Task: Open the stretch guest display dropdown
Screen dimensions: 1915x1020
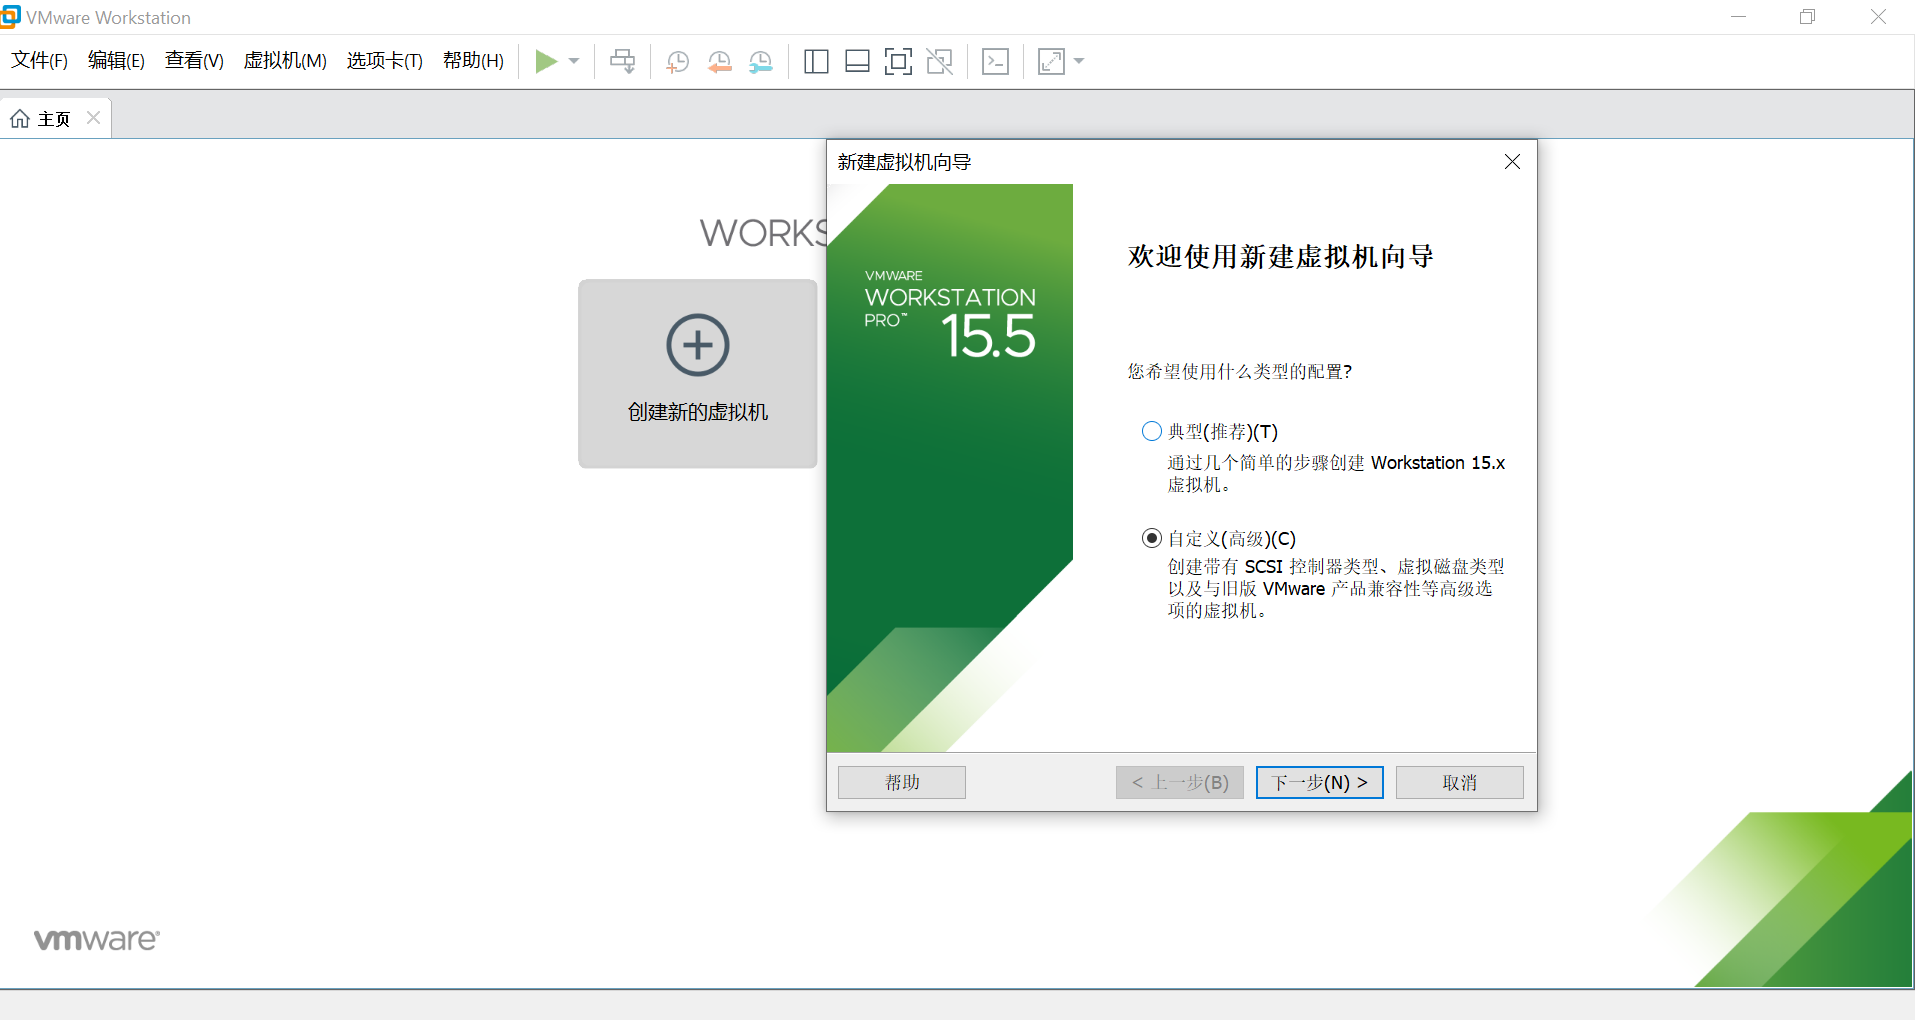Action: tap(1078, 61)
